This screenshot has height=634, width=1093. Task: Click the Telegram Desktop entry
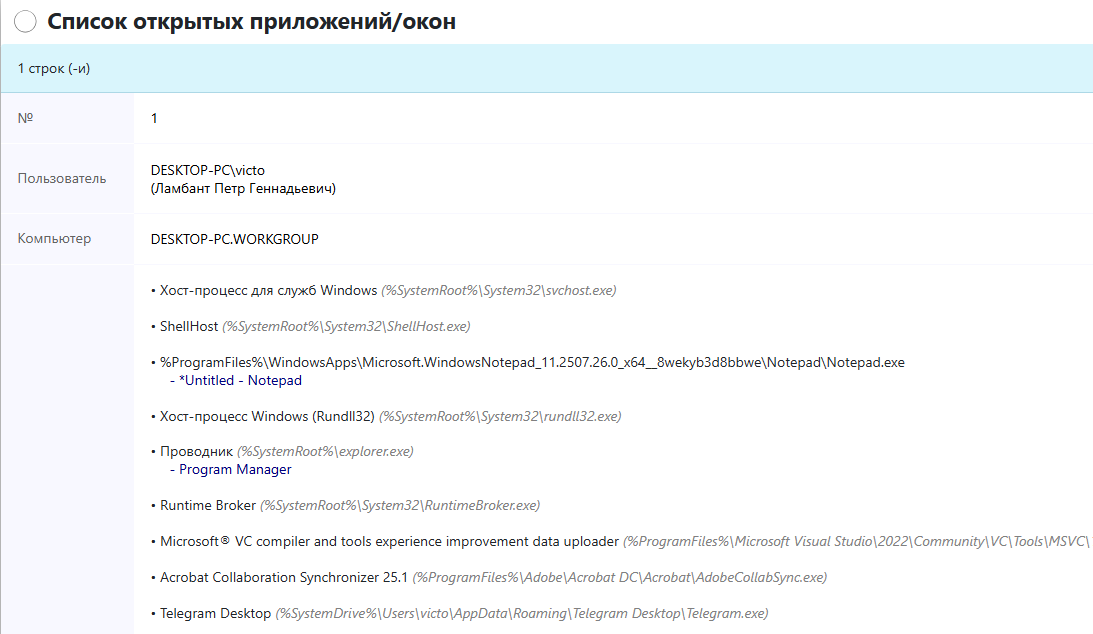point(215,613)
